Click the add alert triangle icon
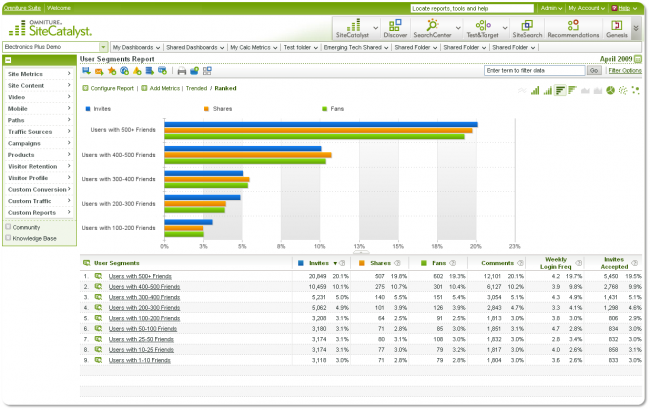Viewport: 650px width, 410px height. 137,71
